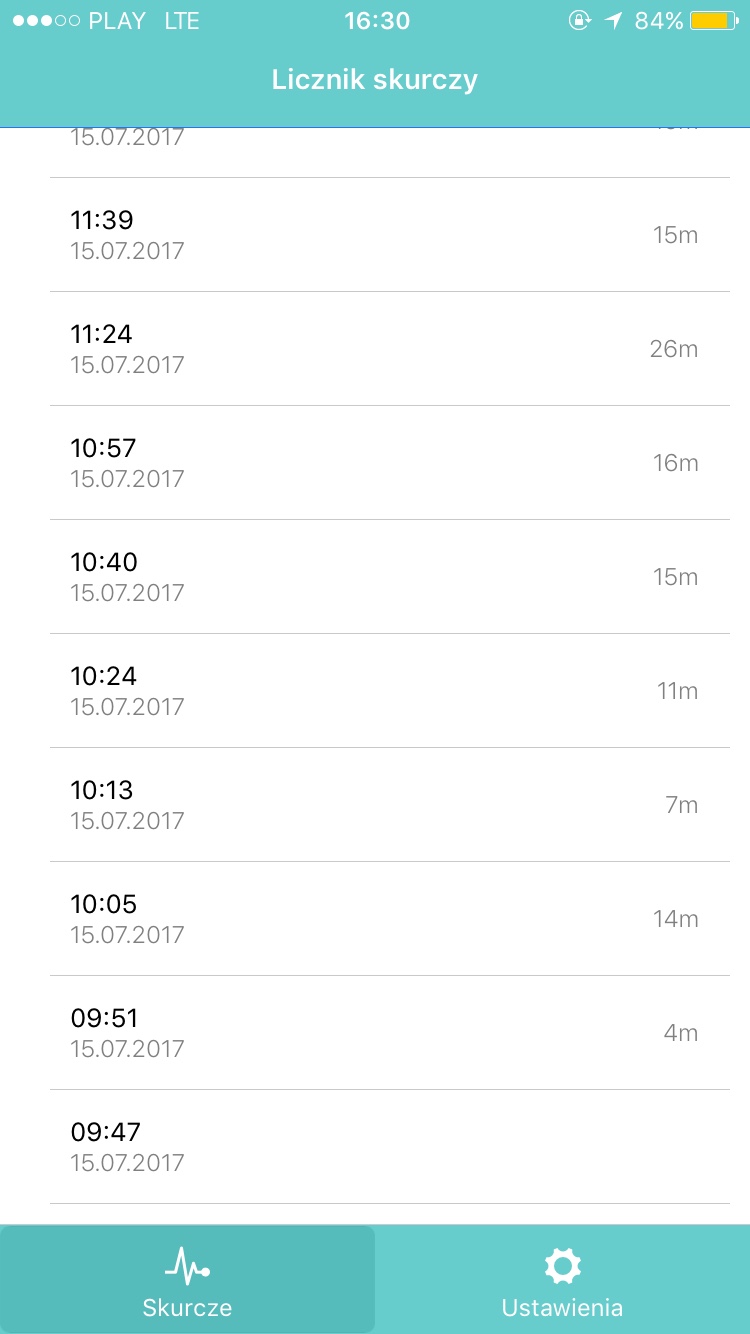Tap the 26m interval label
This screenshot has width=750, height=1334.
coord(673,349)
